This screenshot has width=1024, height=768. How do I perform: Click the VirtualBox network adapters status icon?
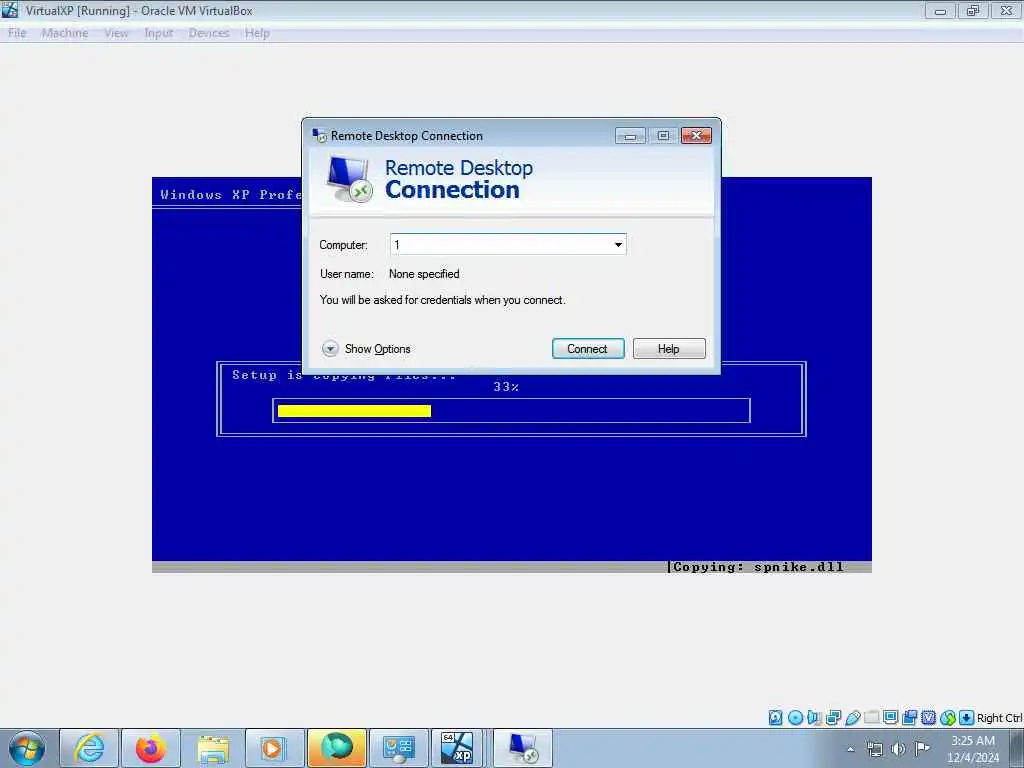[833, 718]
